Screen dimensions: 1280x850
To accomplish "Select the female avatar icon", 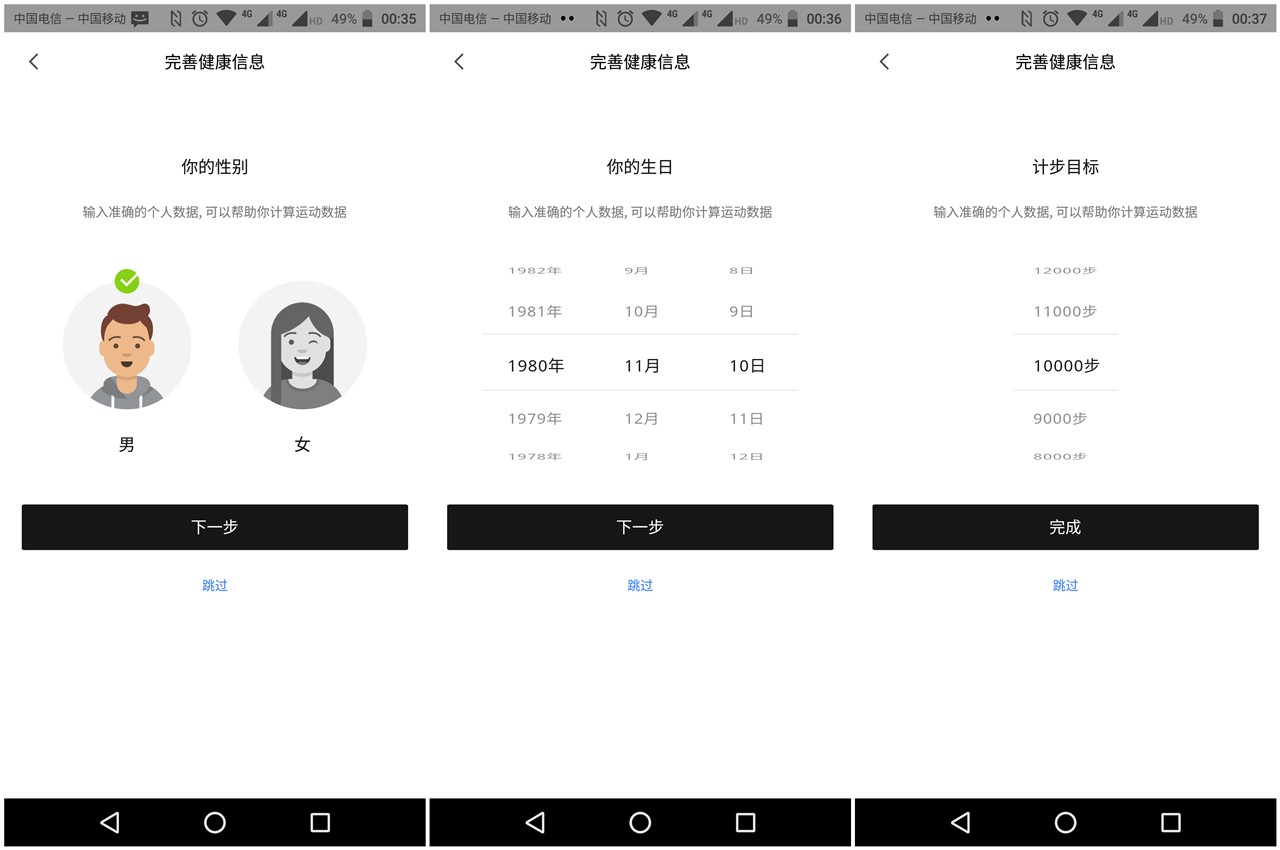I will pyautogui.click(x=302, y=344).
